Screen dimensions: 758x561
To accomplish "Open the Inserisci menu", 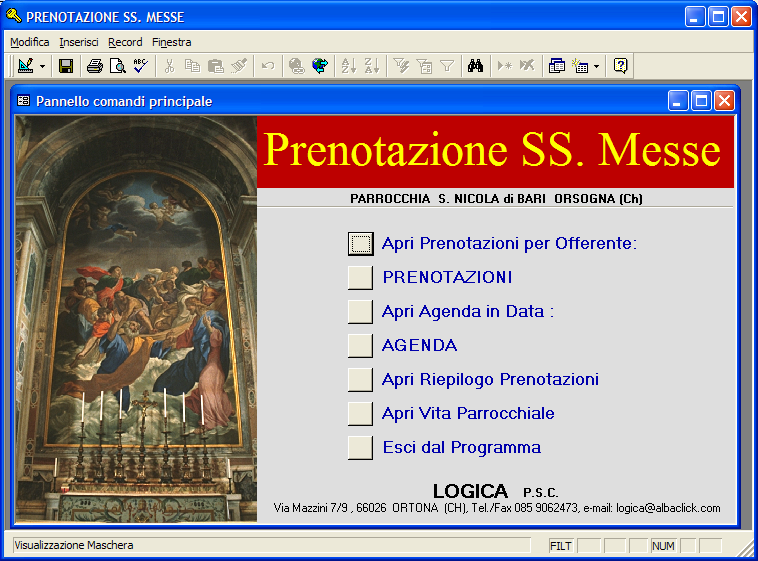I will click(79, 43).
